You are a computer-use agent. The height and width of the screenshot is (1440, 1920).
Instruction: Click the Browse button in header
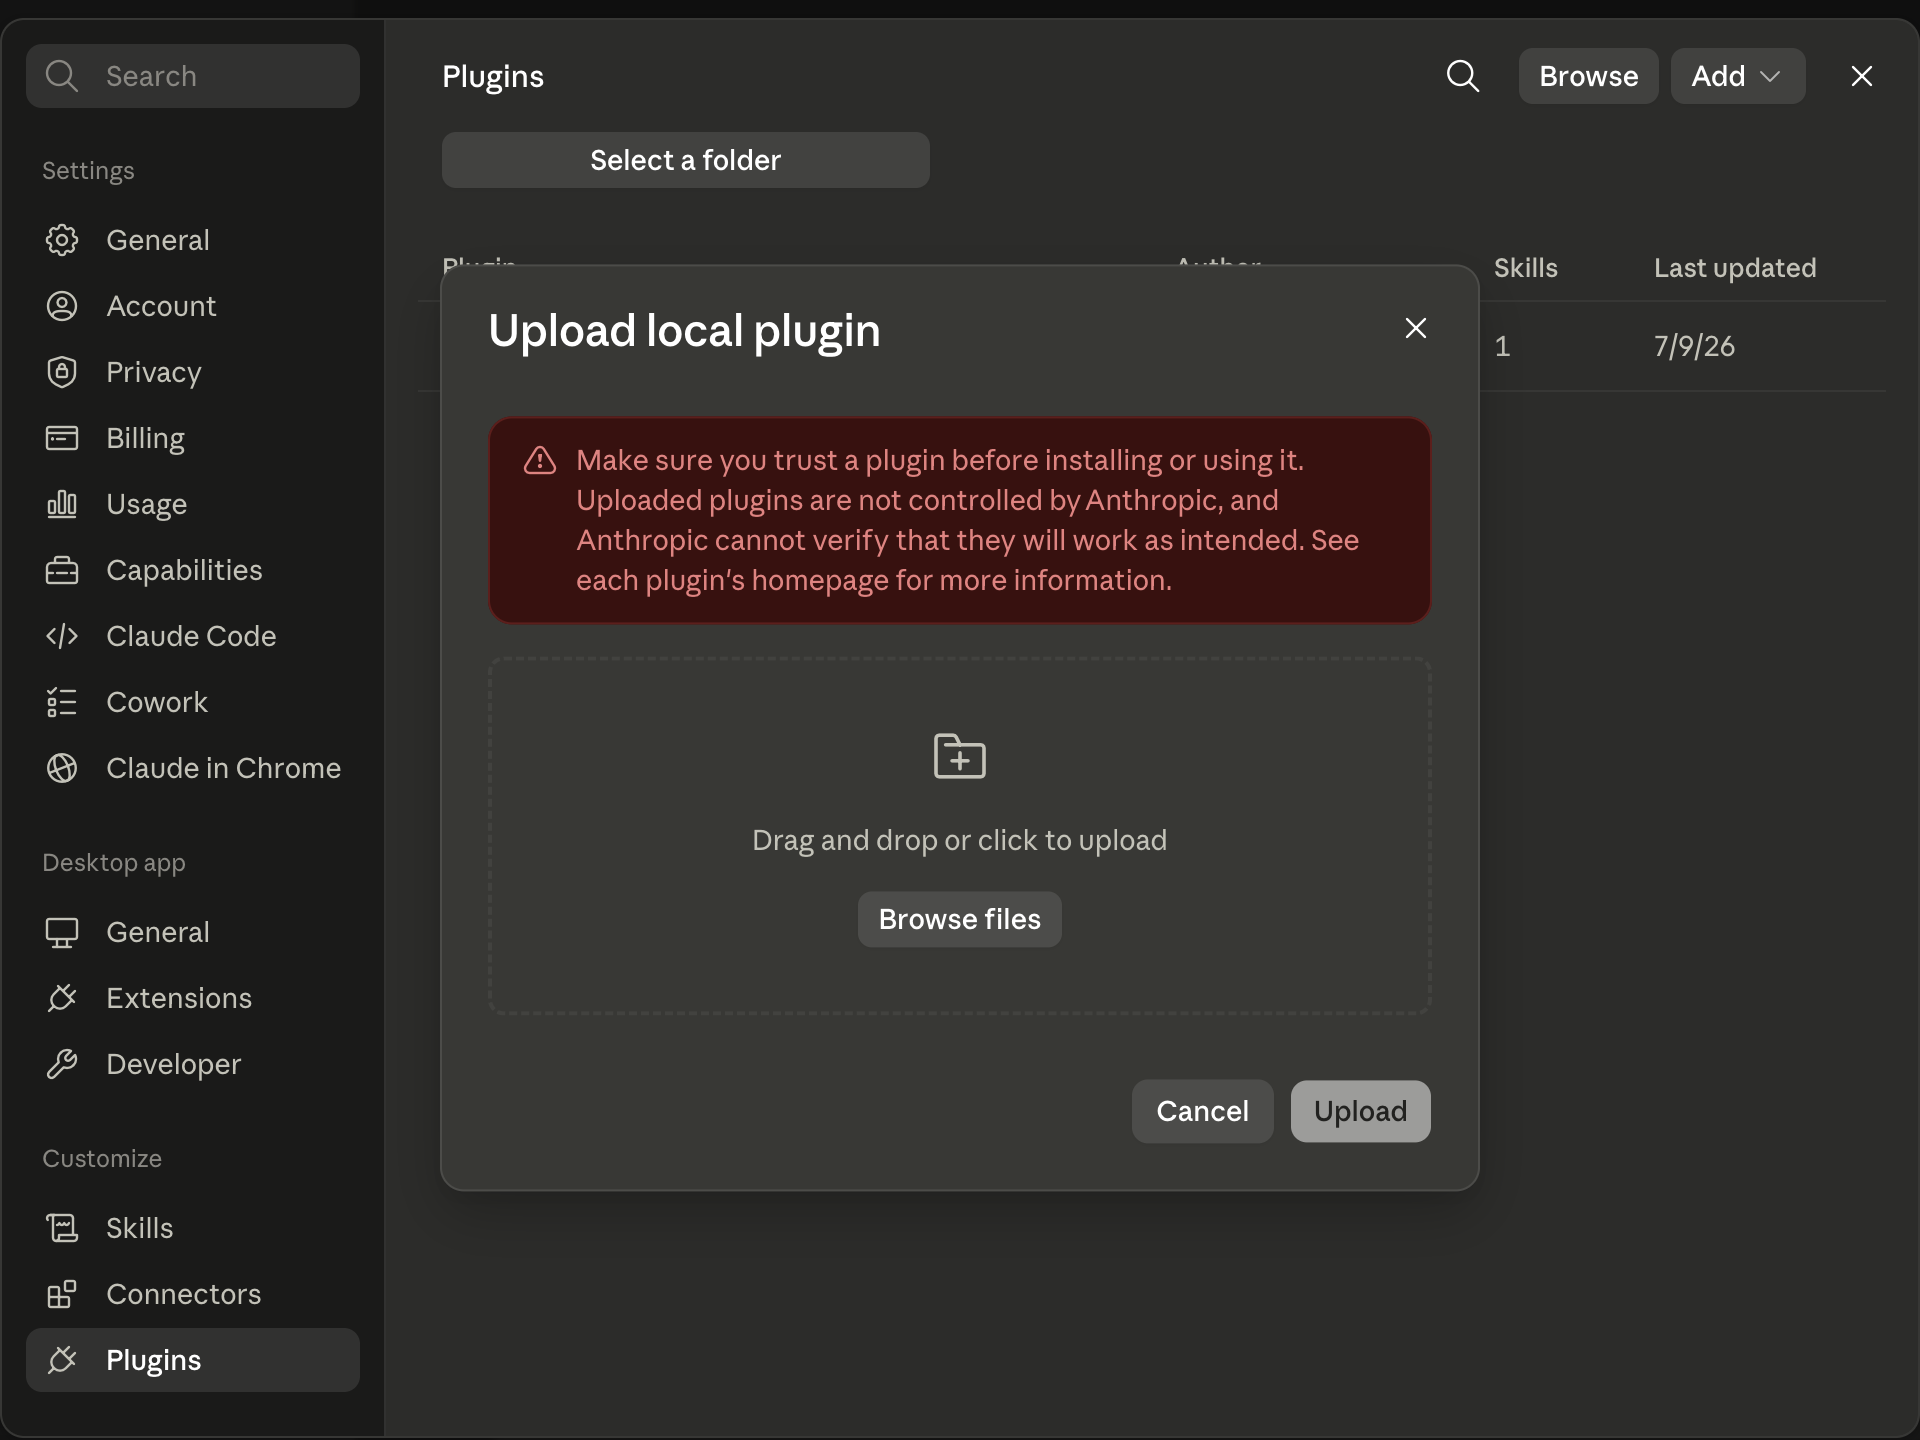(1588, 76)
